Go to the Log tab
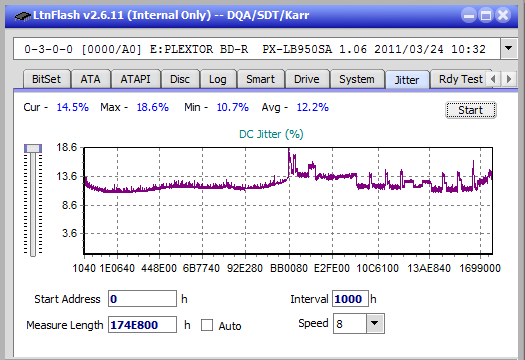 coord(218,79)
